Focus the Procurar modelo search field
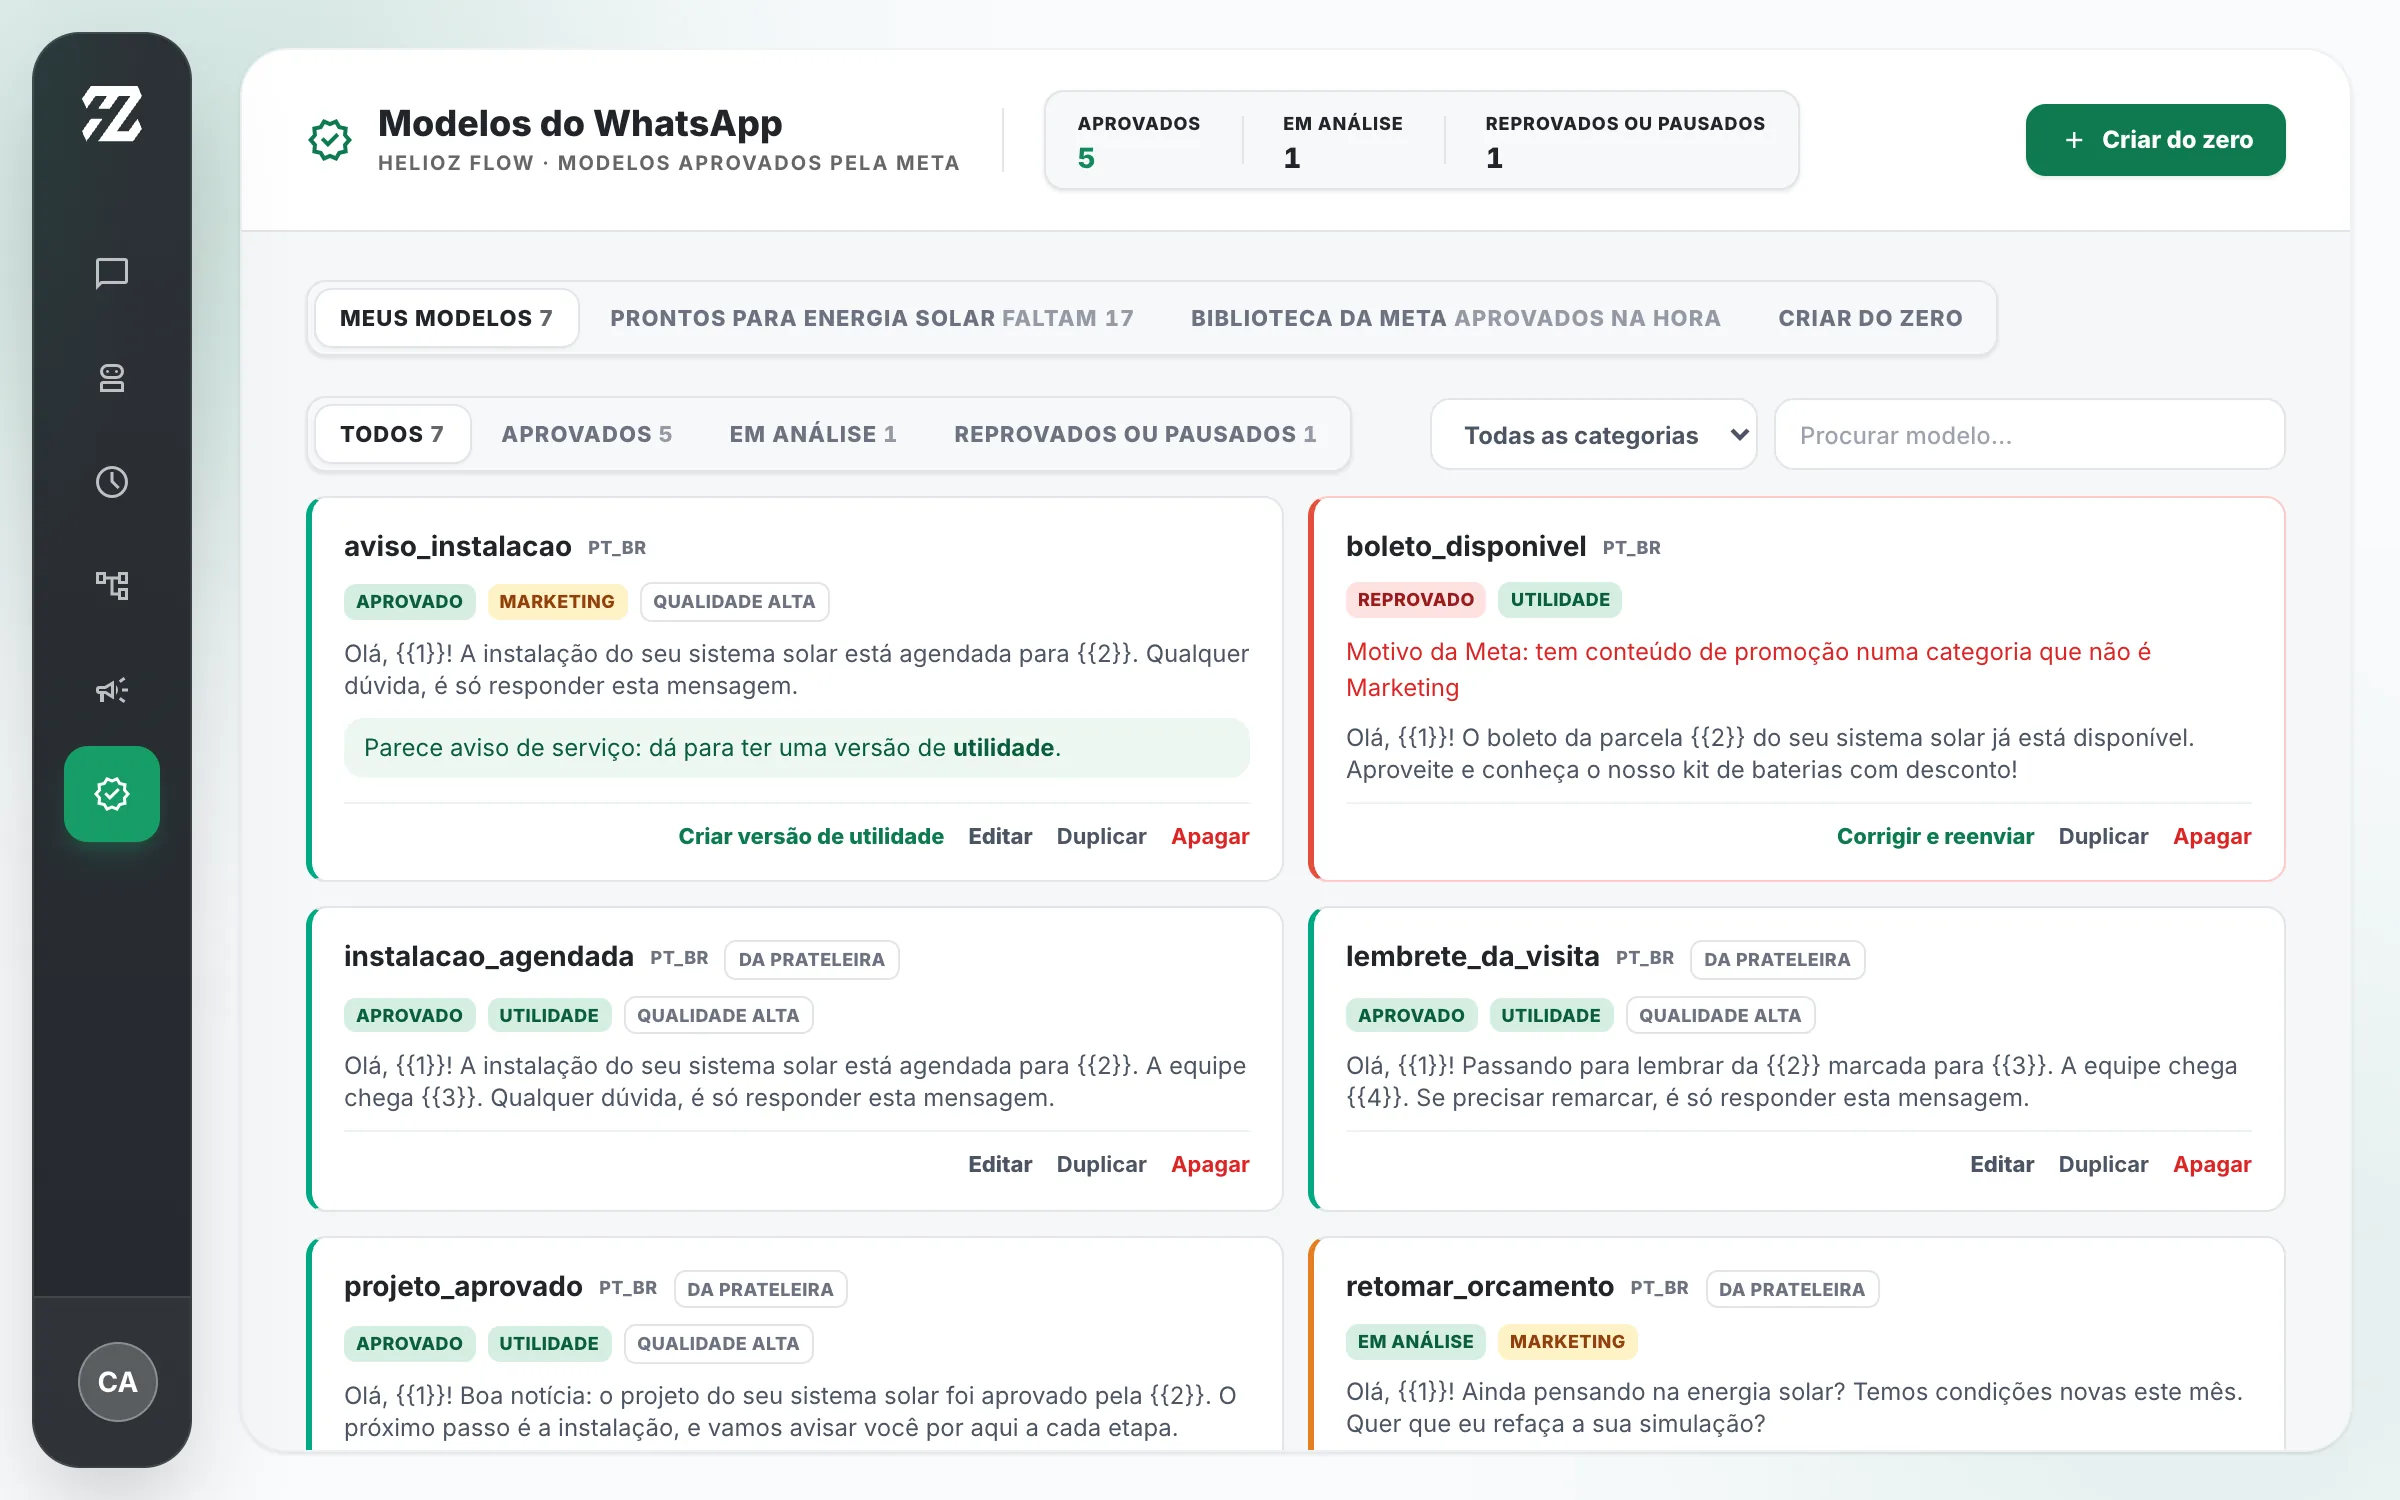Screen dimensions: 2400x1500 [2029, 435]
